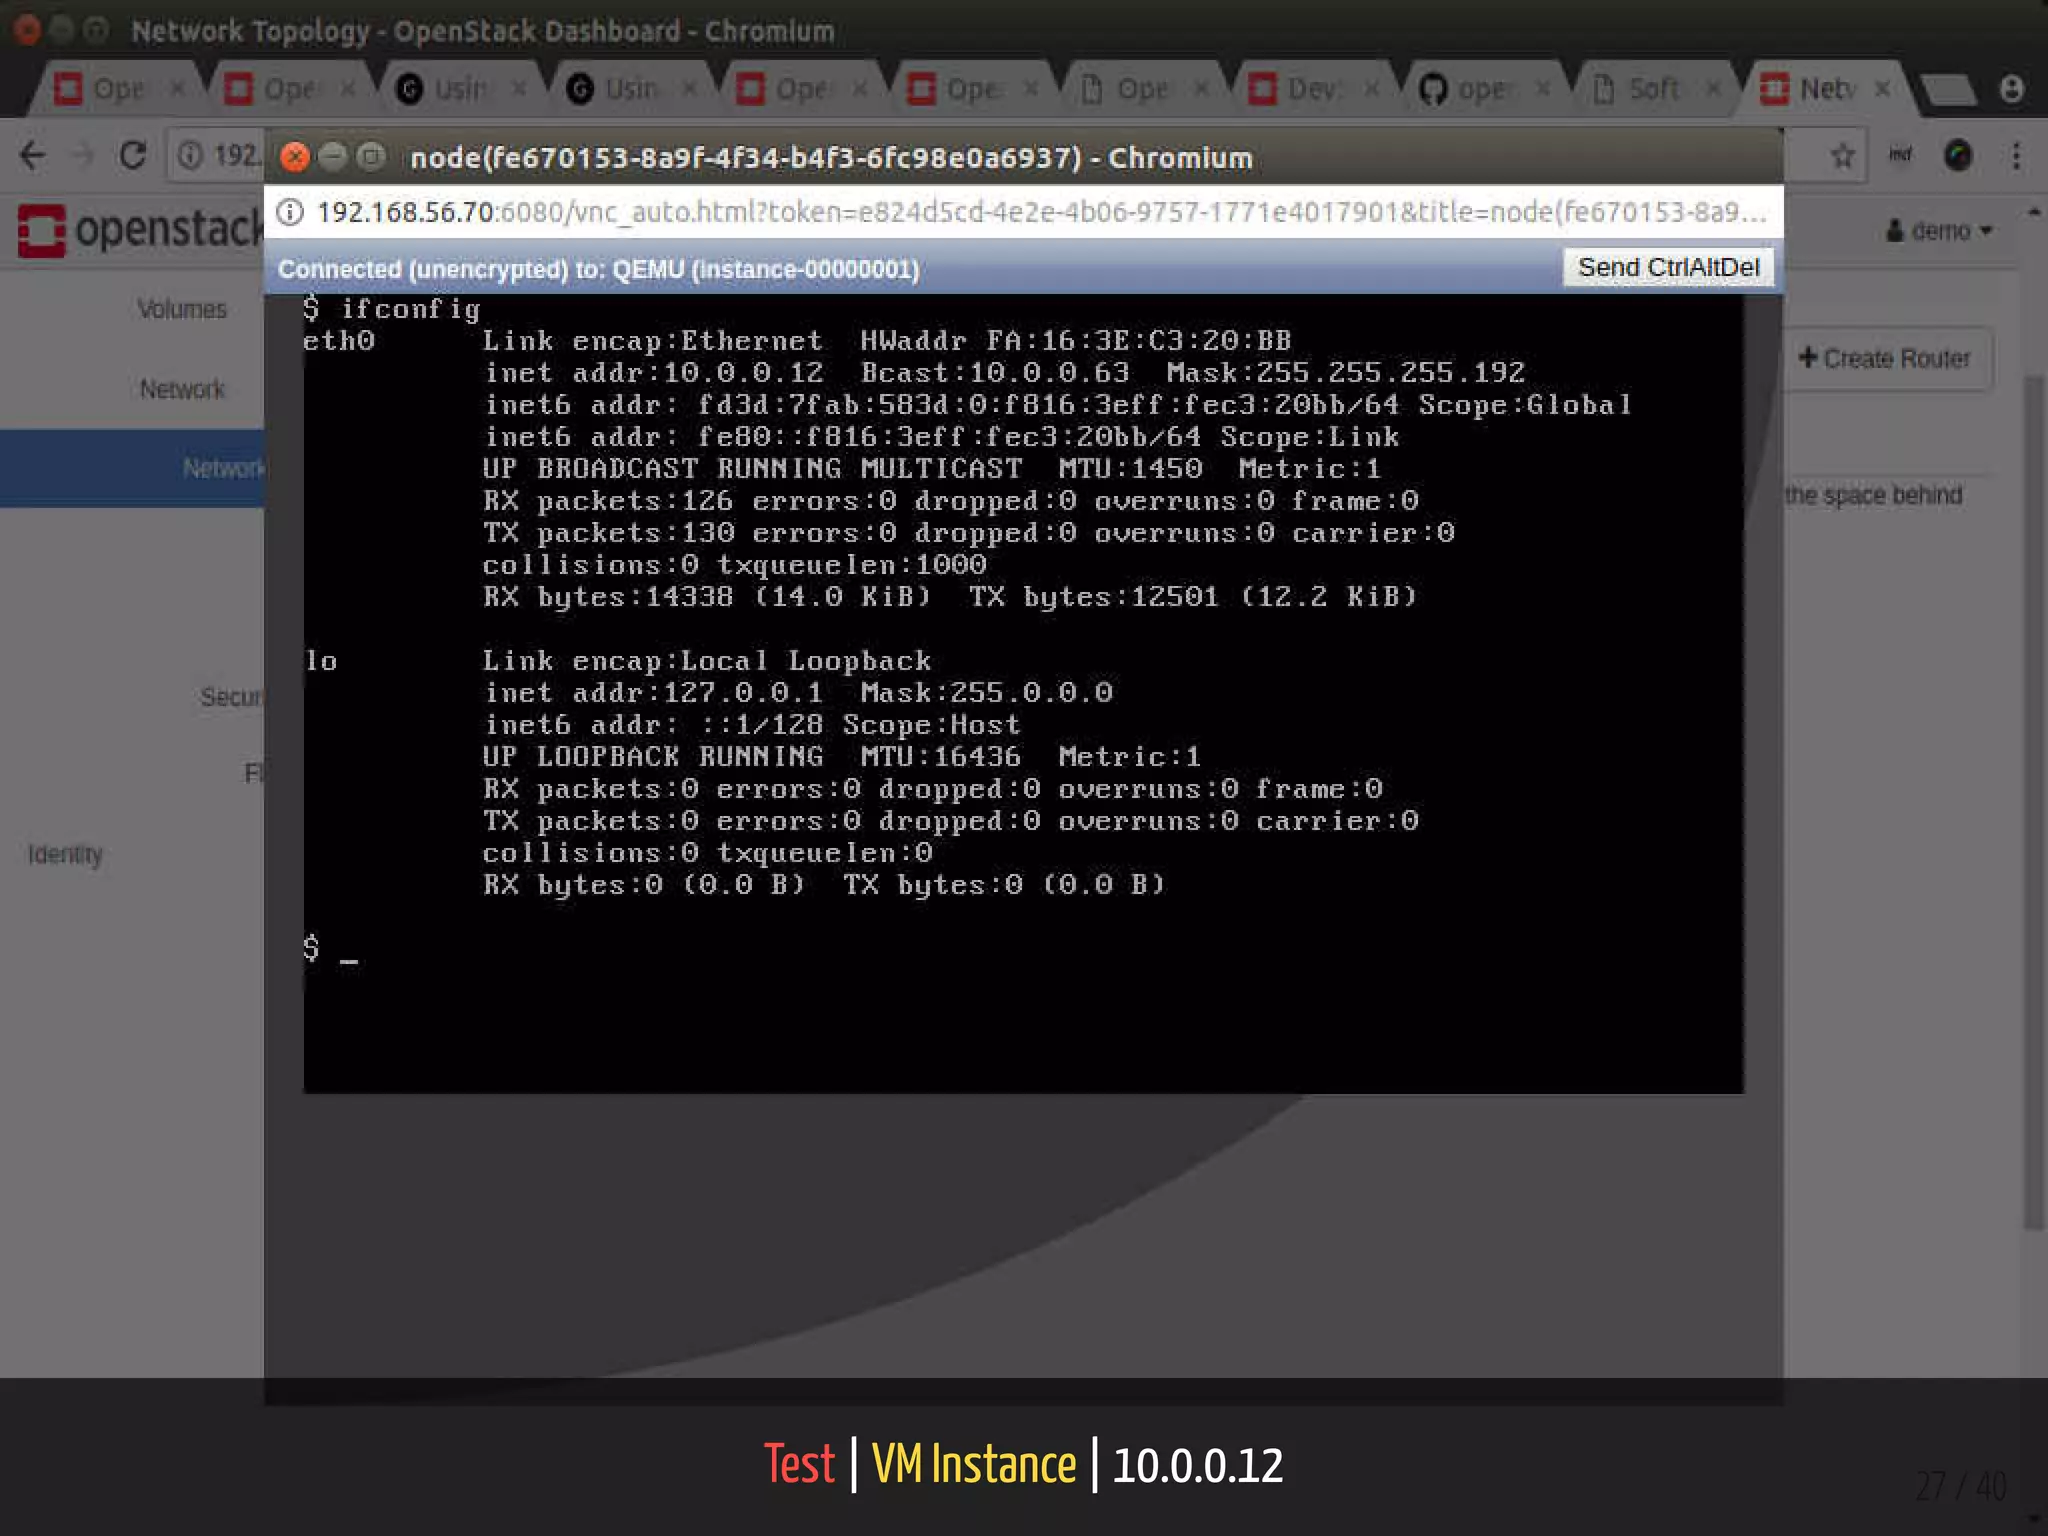The height and width of the screenshot is (1536, 2048).
Task: Click the VNC popup address bar URL
Action: point(1040,212)
